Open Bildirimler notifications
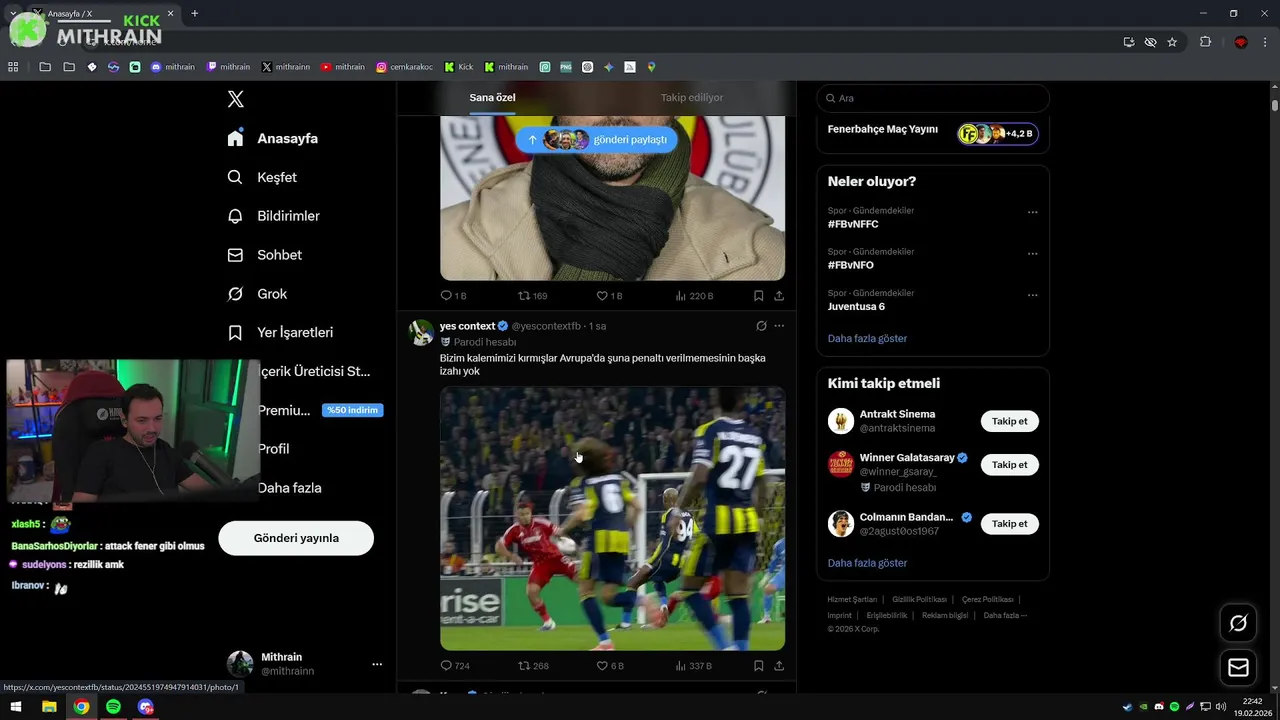This screenshot has height=720, width=1280. pyautogui.click(x=273, y=216)
